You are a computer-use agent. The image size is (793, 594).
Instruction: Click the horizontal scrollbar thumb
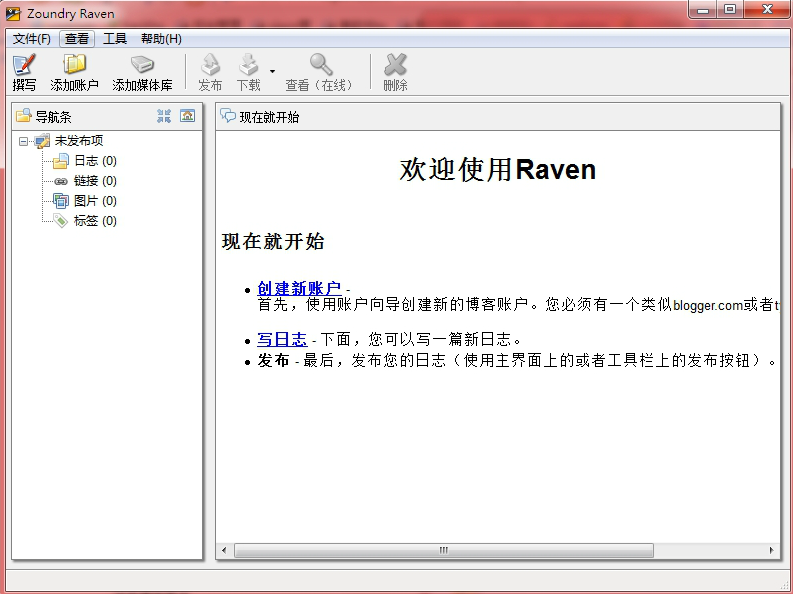pos(444,550)
